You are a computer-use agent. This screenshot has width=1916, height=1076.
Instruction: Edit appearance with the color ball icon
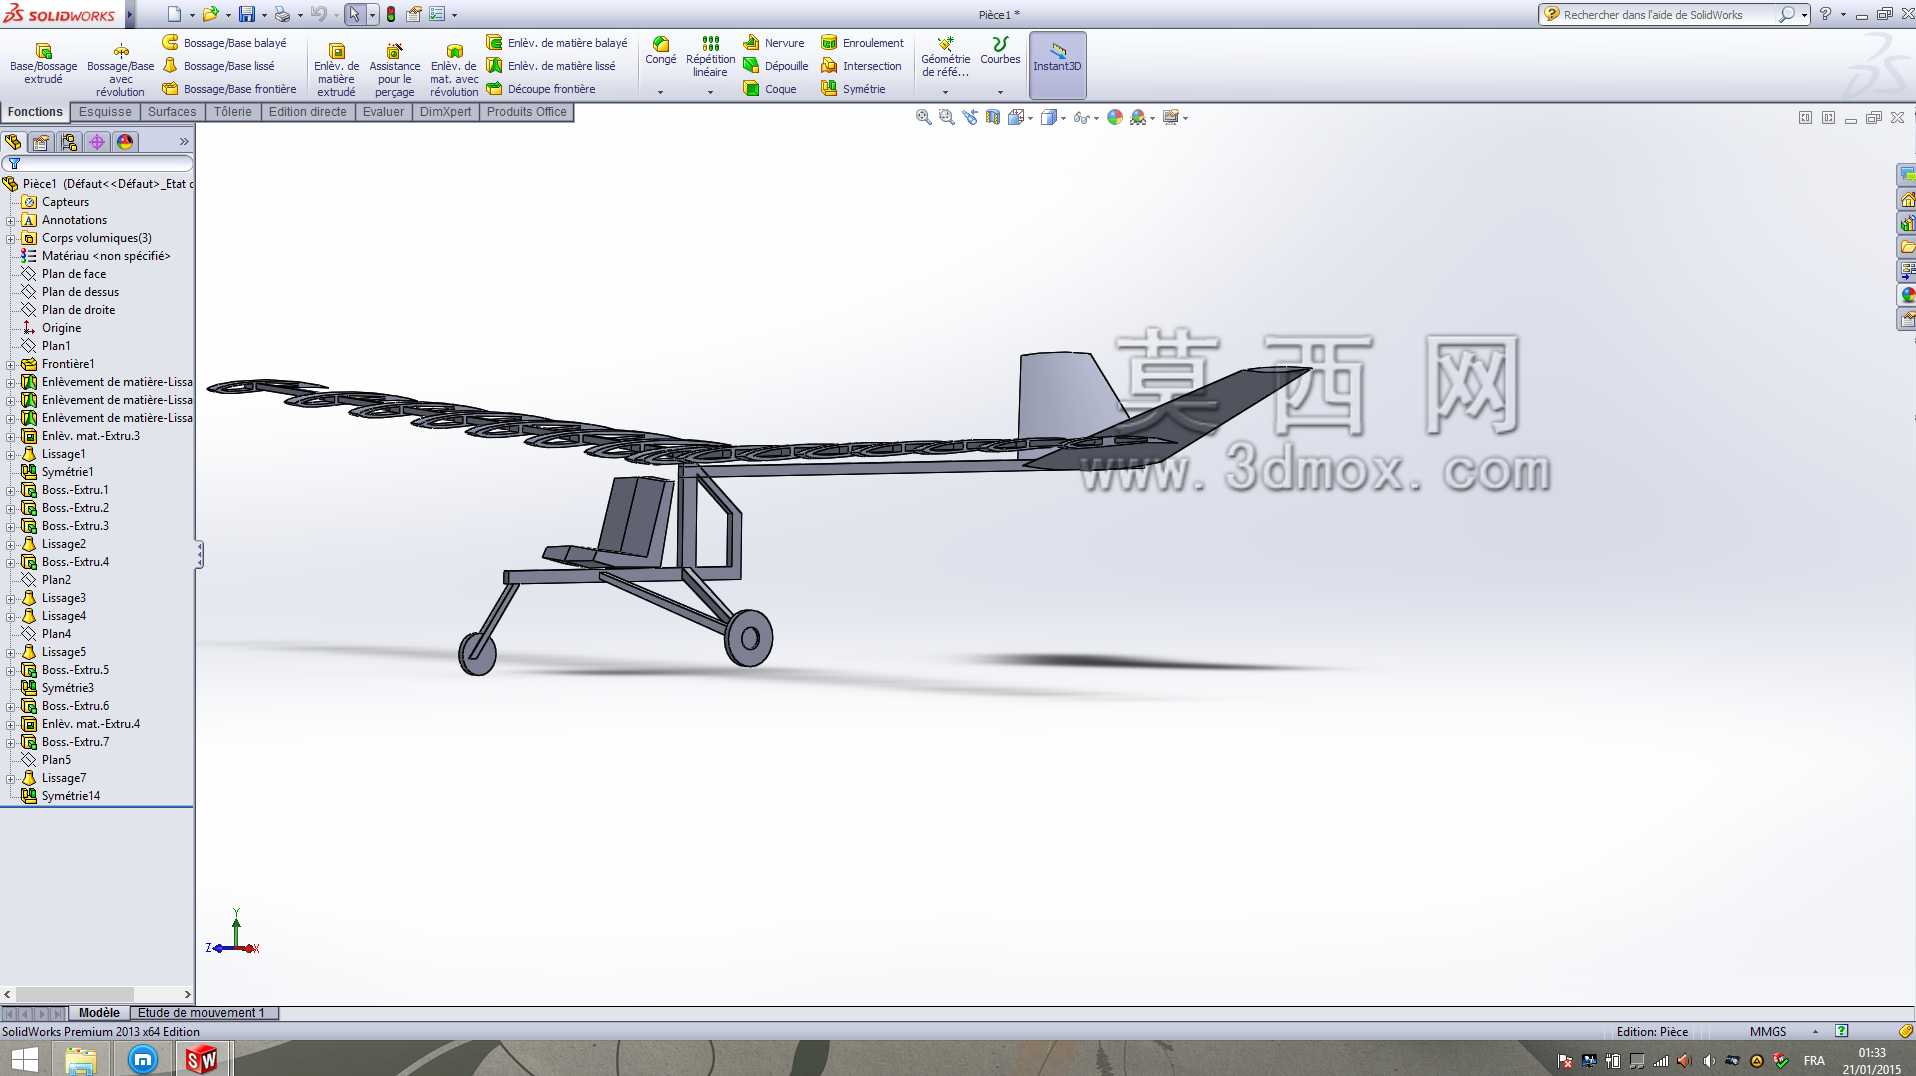point(1115,117)
